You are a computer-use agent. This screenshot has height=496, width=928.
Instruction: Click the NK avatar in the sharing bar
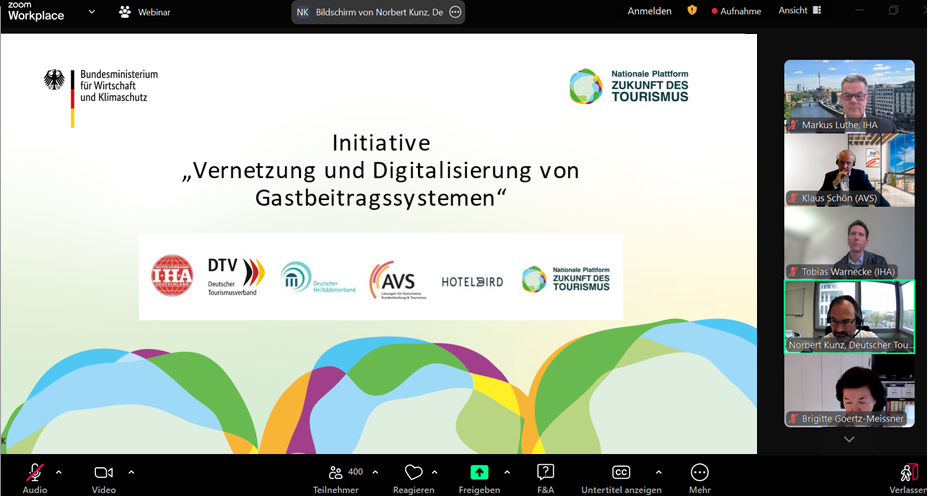click(x=302, y=12)
